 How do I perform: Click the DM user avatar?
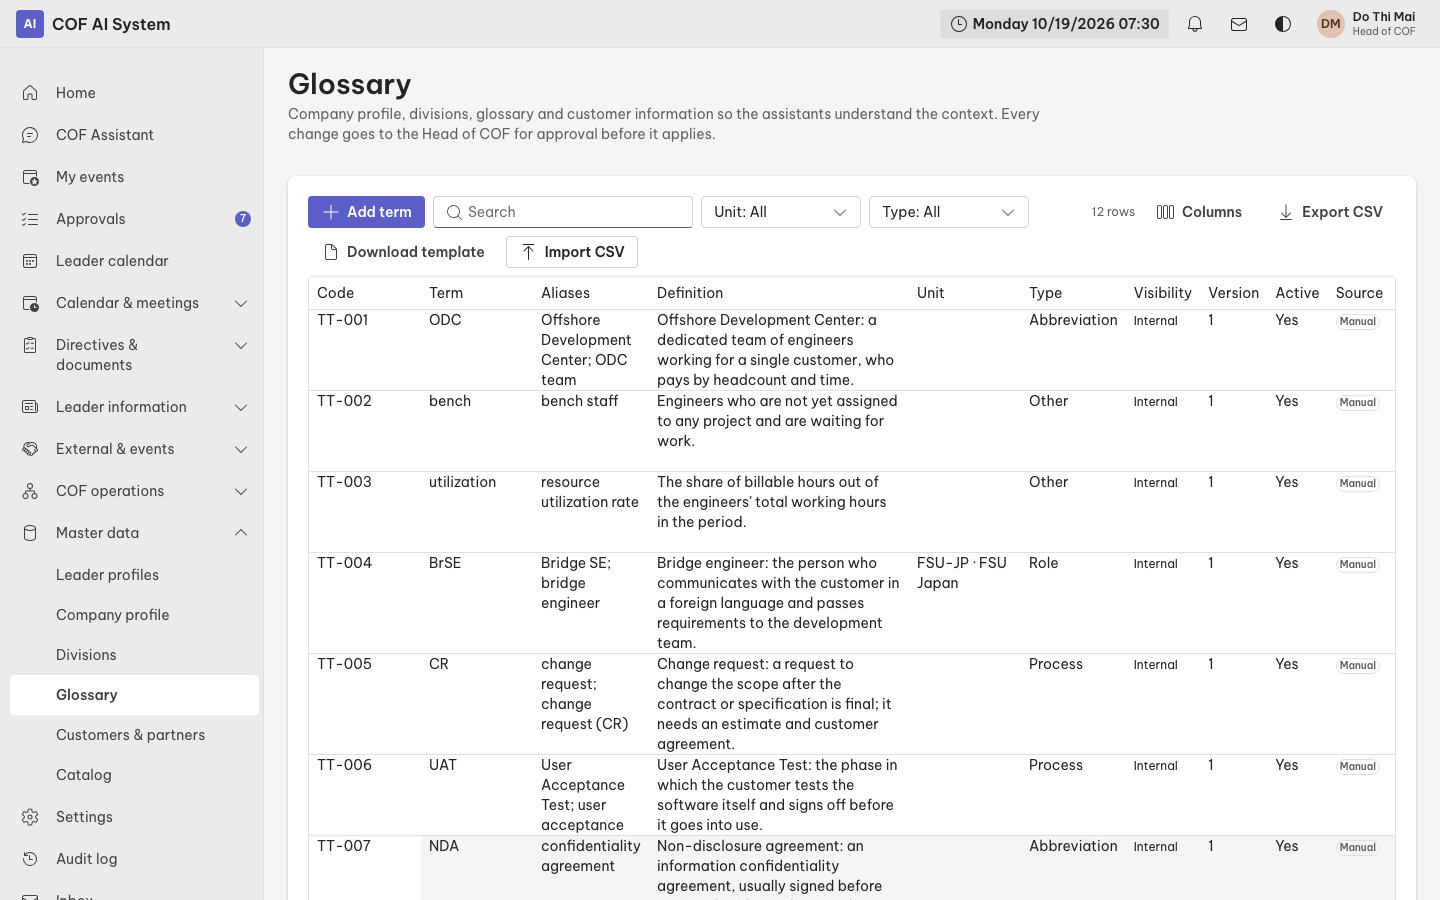pos(1330,24)
